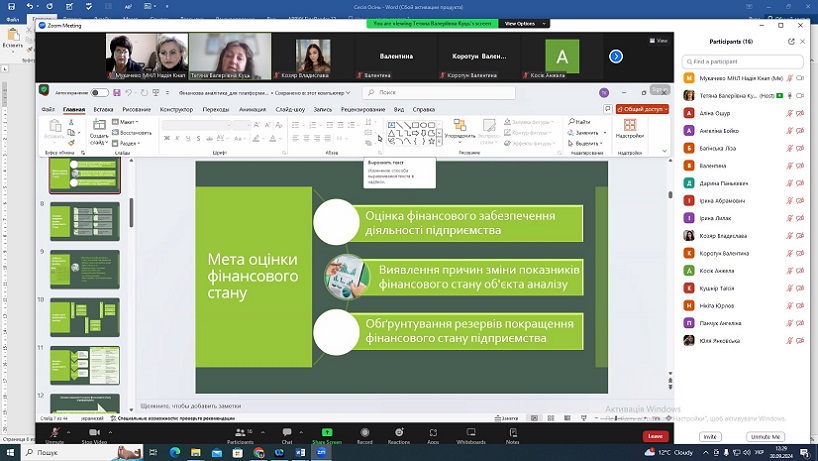
Task: Open Microsoft Edge from taskbar
Action: [x=174, y=452]
